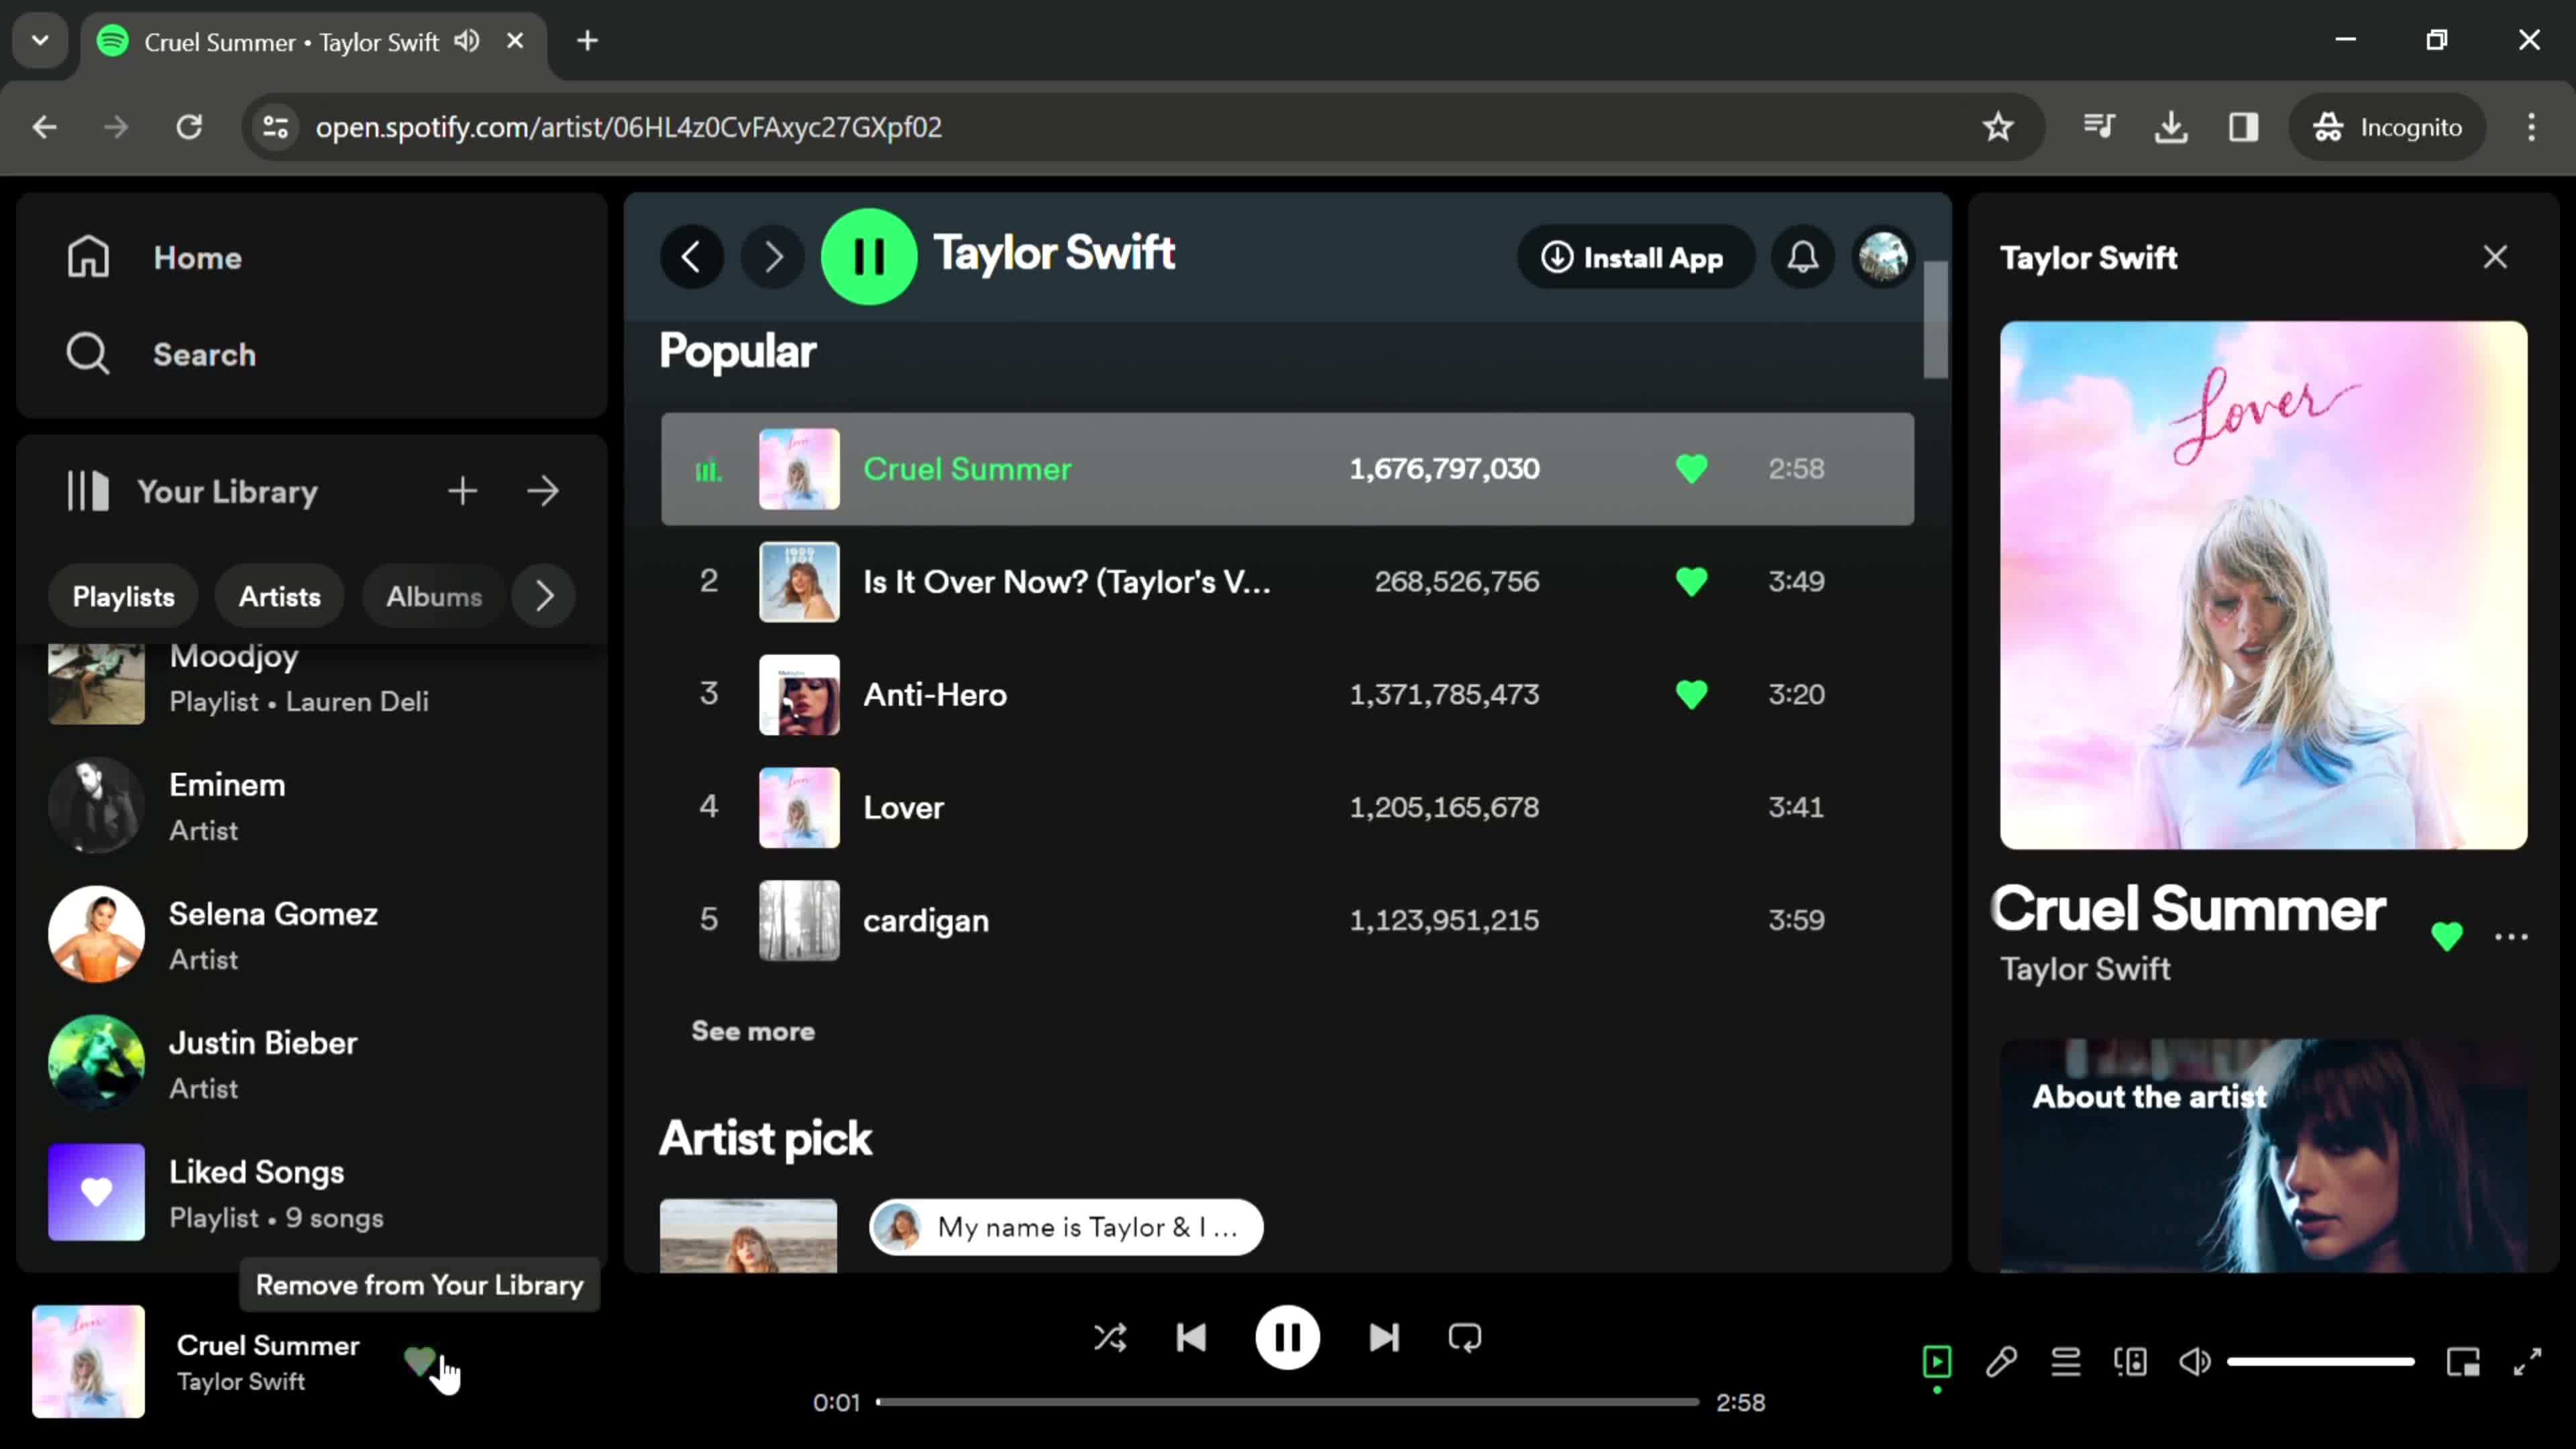
Task: Unlike Cruel Summer in Popular list
Action: 1691,469
